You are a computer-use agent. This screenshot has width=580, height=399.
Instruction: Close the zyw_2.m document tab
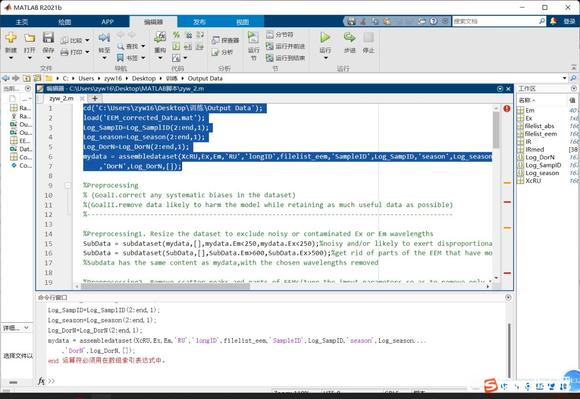pyautogui.click(x=82, y=98)
